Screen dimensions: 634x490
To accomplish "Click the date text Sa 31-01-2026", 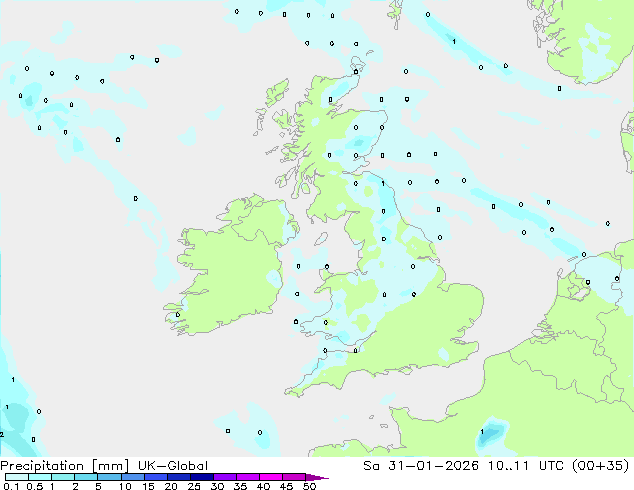I will pos(421,466).
